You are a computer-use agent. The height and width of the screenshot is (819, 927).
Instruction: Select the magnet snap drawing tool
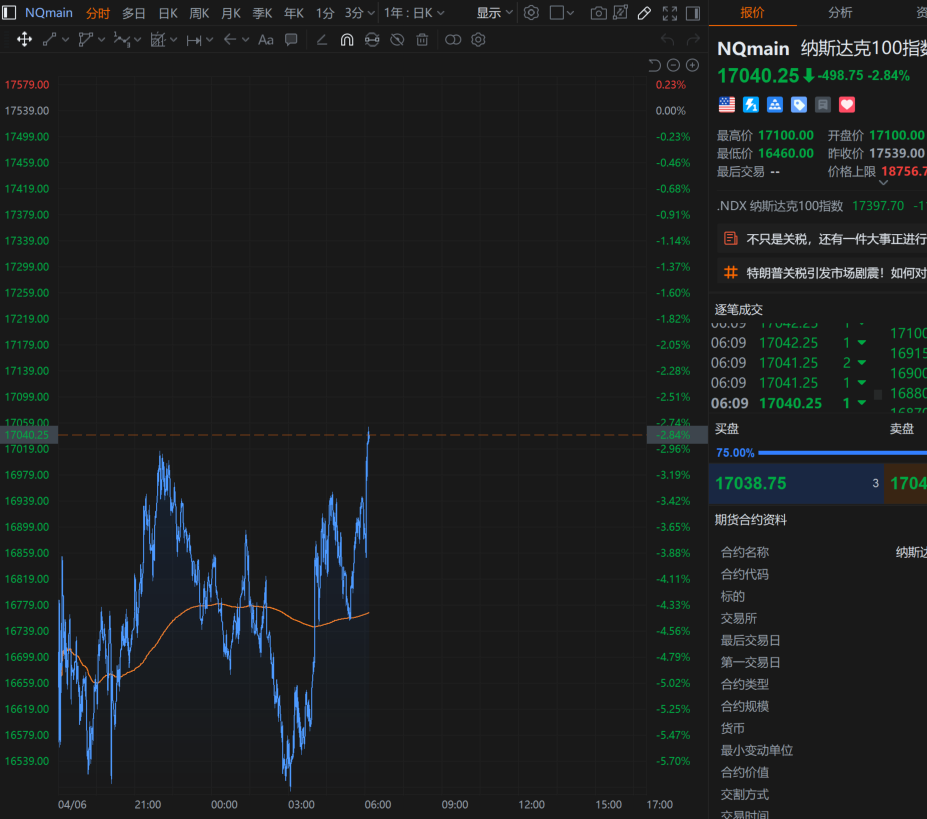(347, 40)
